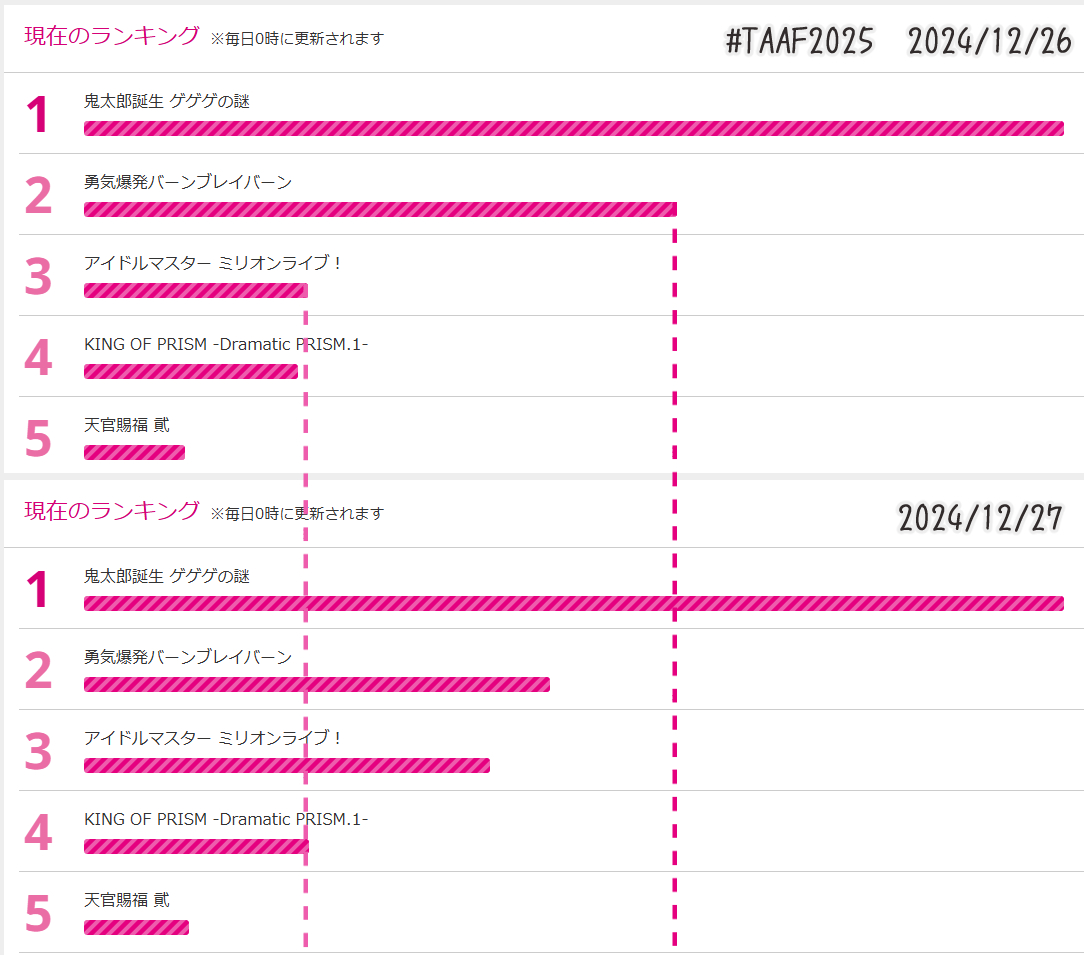Click the rank 2 number in the 12/26 ranking
Screen dimensions: 1084x955
pyautogui.click(x=38, y=195)
